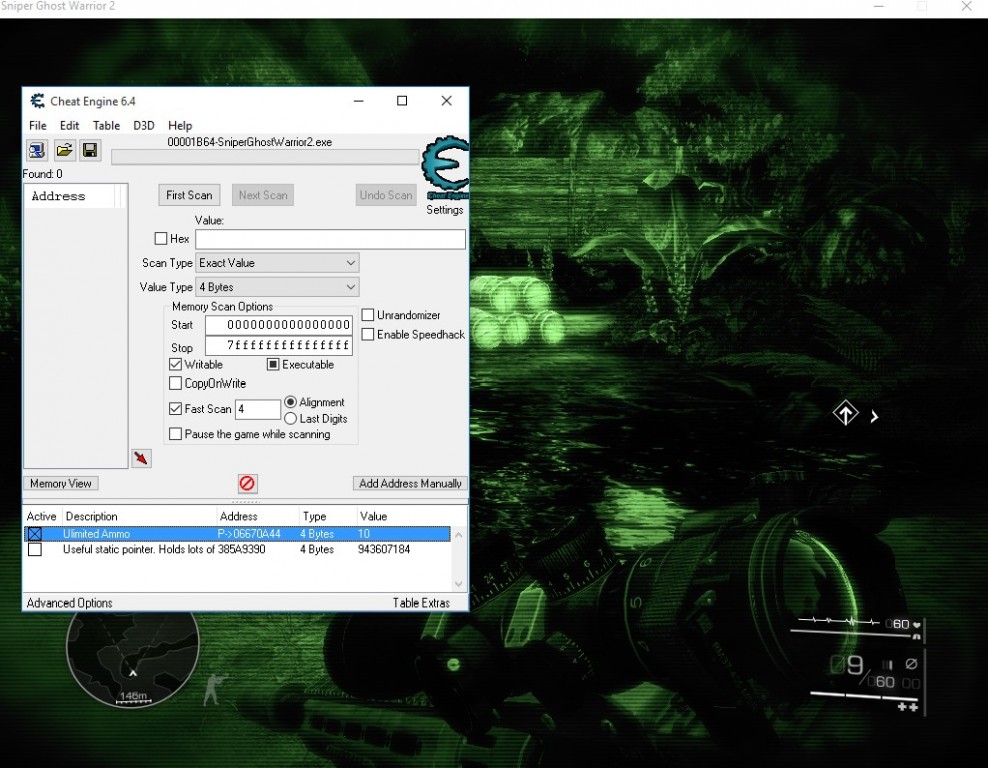Open Memory View
Viewport: 988px width, 768px height.
click(x=60, y=483)
